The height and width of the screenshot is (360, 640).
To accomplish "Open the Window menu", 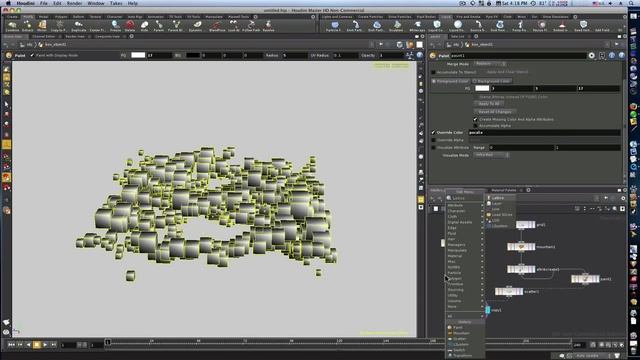I will pyautogui.click(x=96, y=3).
